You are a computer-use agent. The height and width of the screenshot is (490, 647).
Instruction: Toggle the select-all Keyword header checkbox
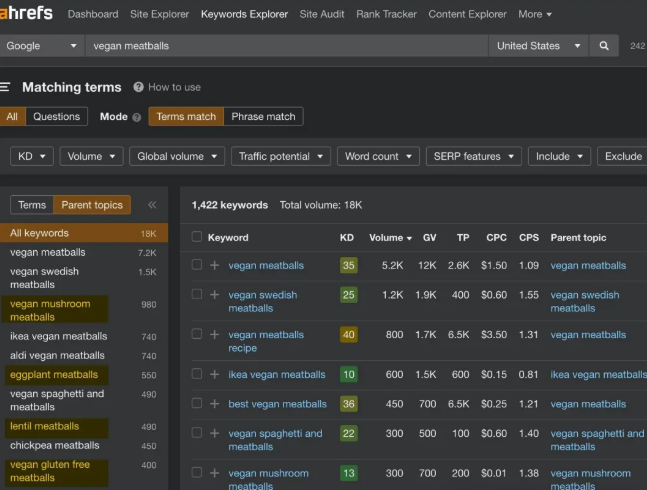coord(197,237)
